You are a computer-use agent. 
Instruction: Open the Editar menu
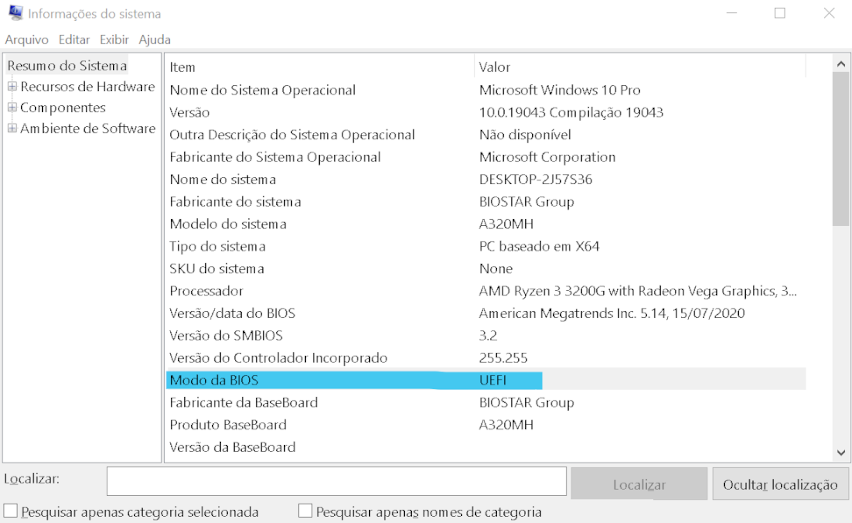[74, 40]
